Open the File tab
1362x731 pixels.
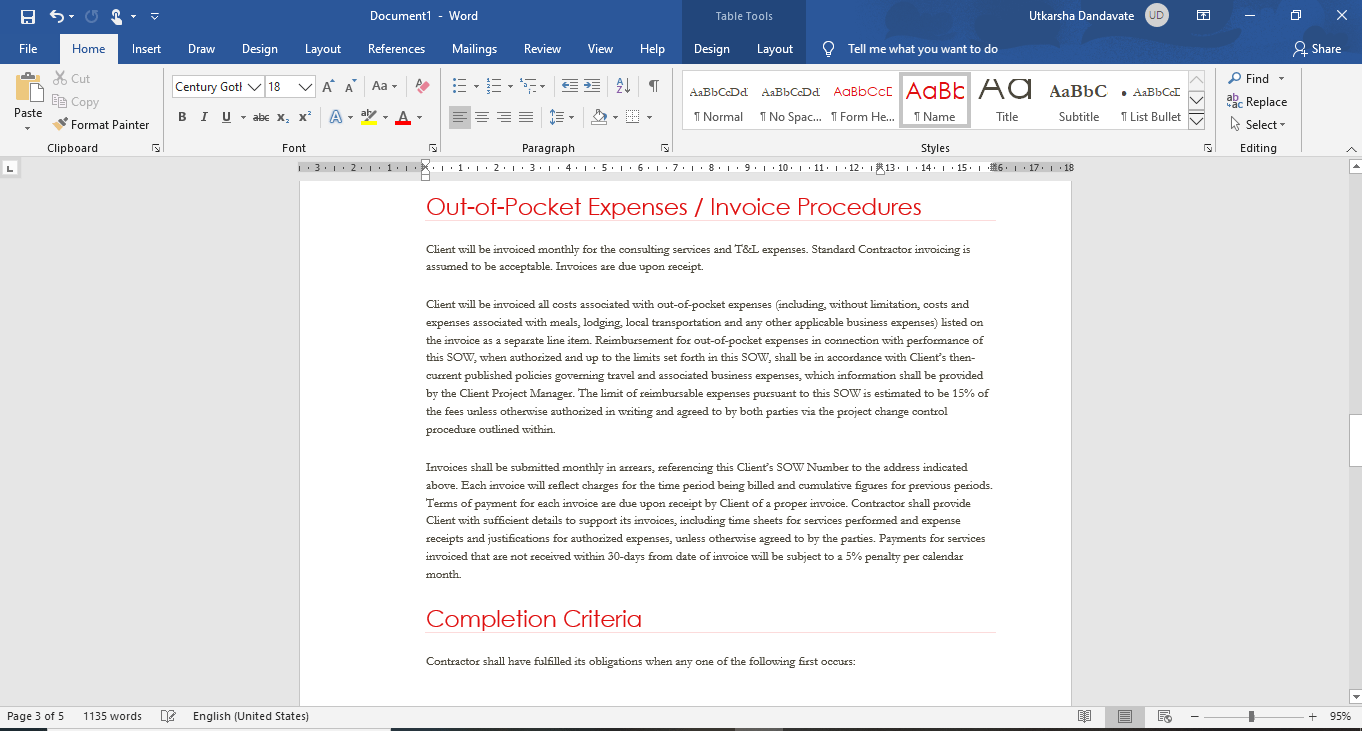click(28, 49)
